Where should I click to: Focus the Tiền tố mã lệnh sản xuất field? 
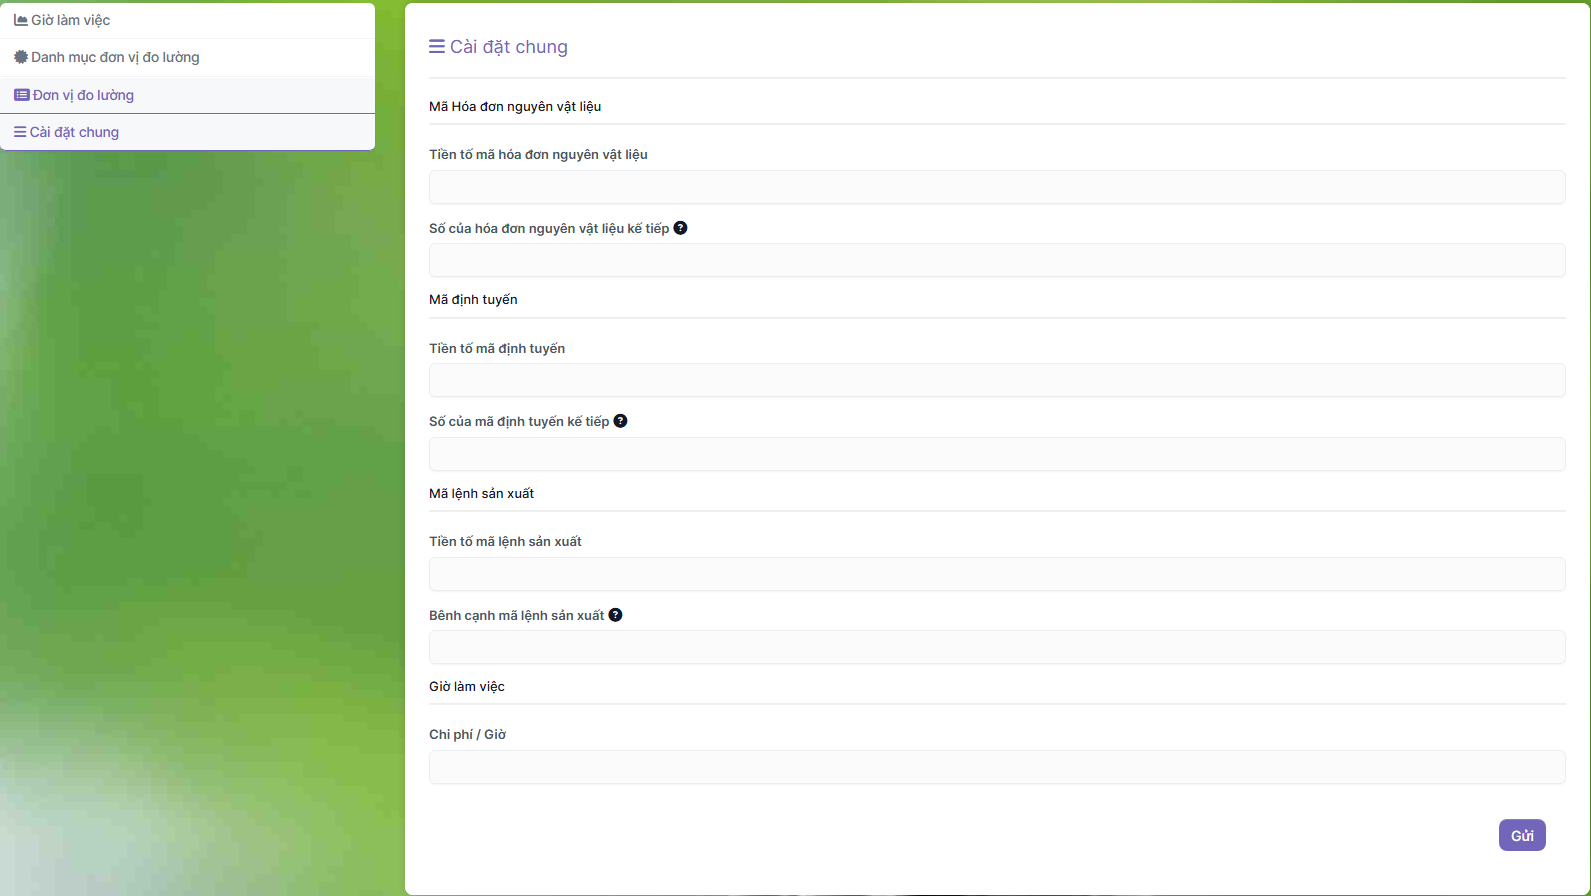pyautogui.click(x=996, y=574)
